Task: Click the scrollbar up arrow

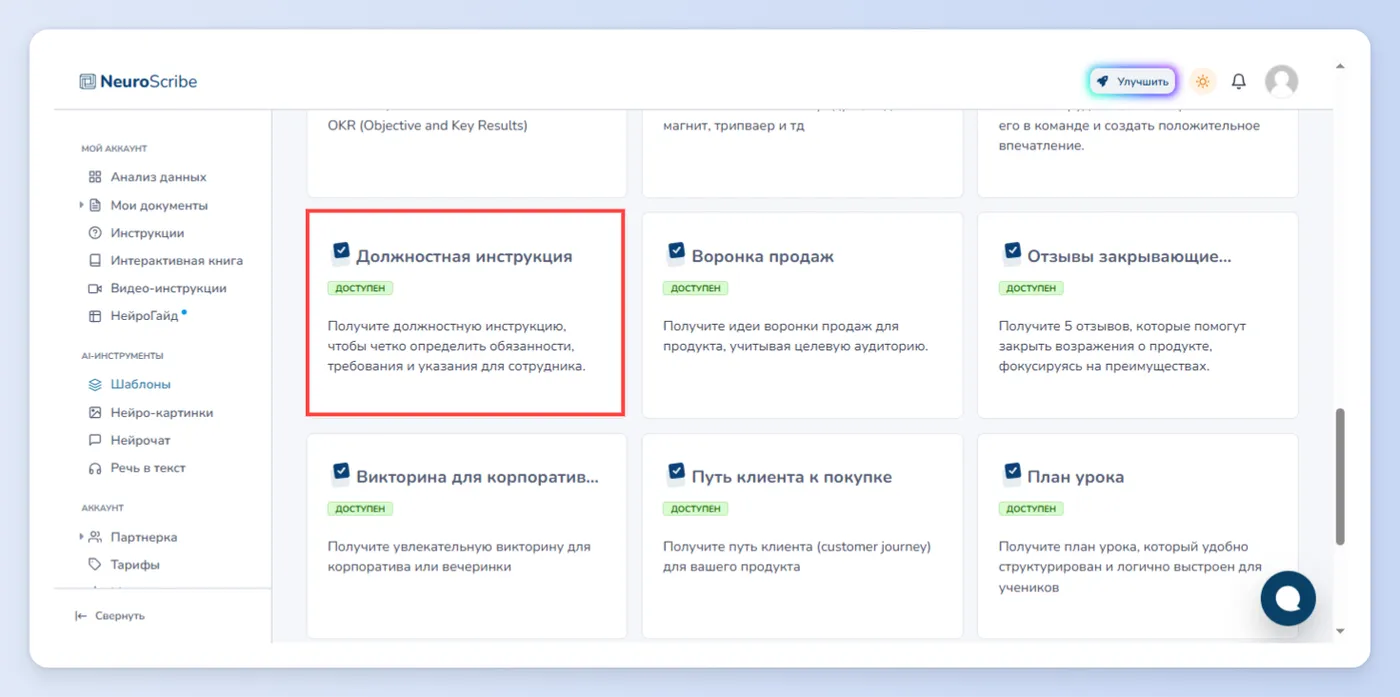Action: click(x=1340, y=67)
